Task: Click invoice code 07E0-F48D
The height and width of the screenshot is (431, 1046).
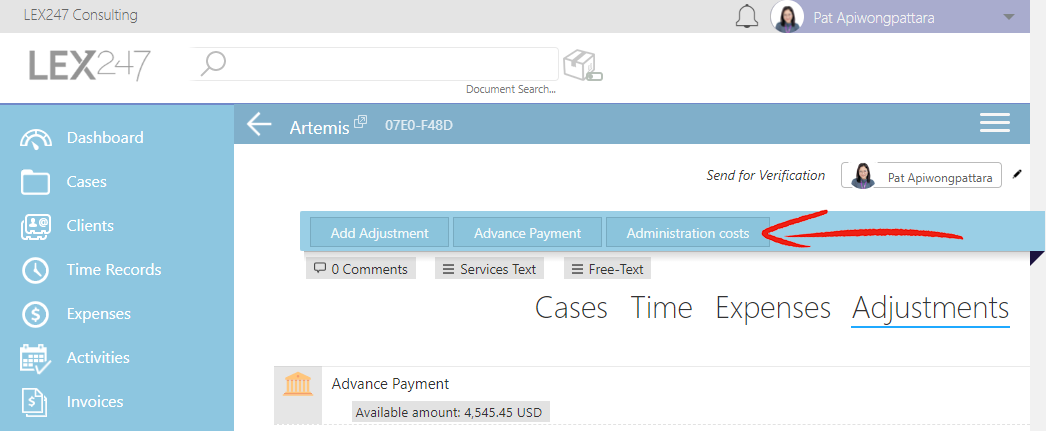Action: pos(419,125)
